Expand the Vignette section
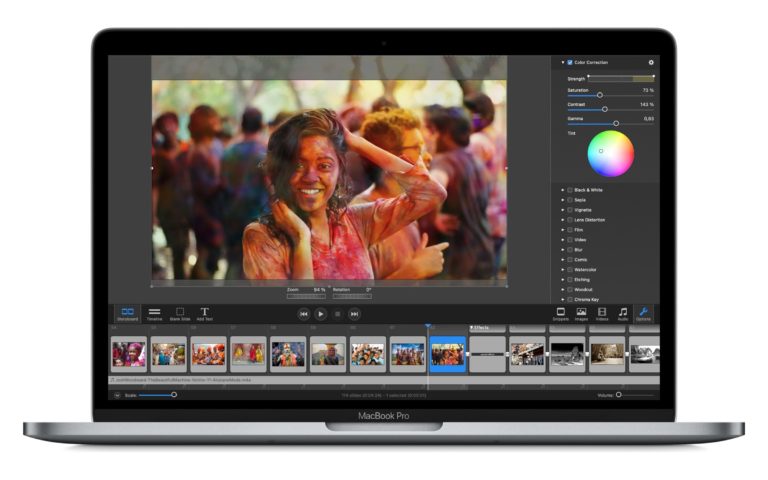The width and height of the screenshot is (768, 480). [x=563, y=210]
